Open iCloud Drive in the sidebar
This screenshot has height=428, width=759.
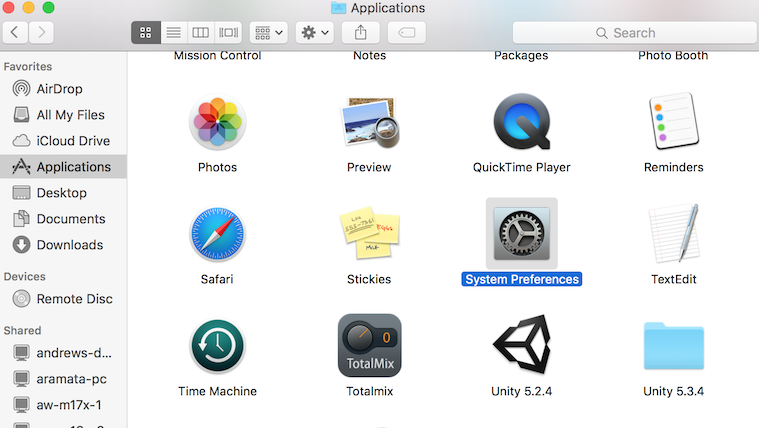[x=63, y=141]
